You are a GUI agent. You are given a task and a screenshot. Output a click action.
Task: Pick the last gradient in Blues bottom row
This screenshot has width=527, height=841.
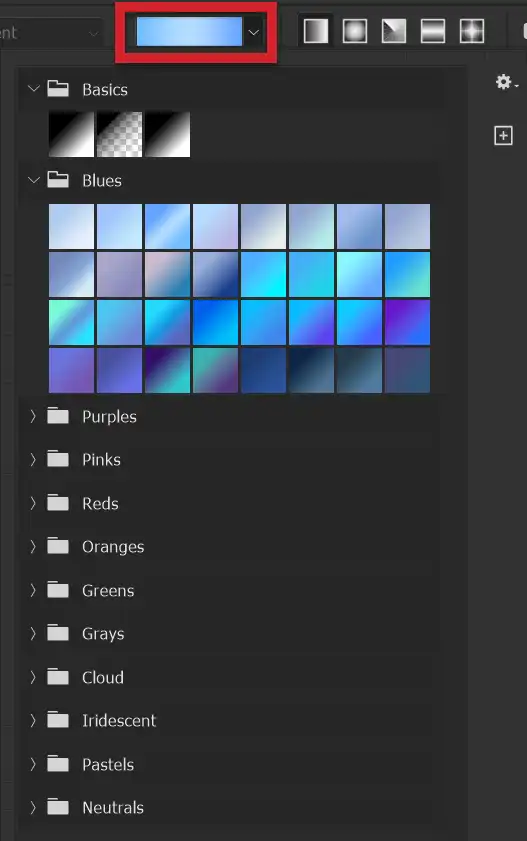click(407, 370)
